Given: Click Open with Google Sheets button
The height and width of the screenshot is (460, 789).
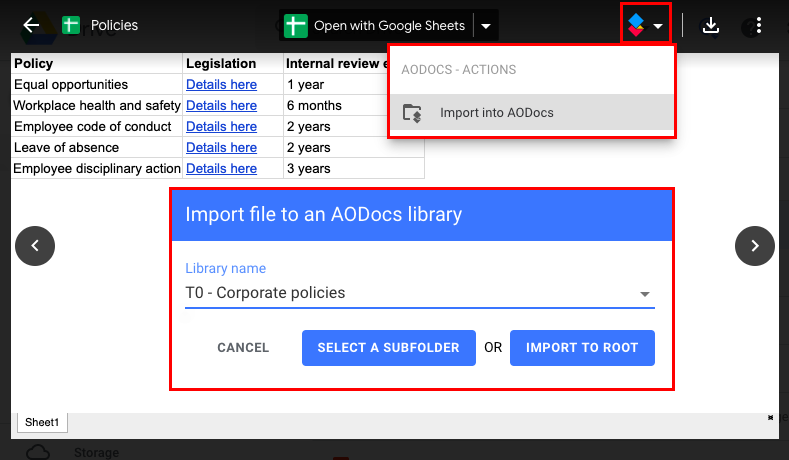Looking at the screenshot, I should 376,26.
